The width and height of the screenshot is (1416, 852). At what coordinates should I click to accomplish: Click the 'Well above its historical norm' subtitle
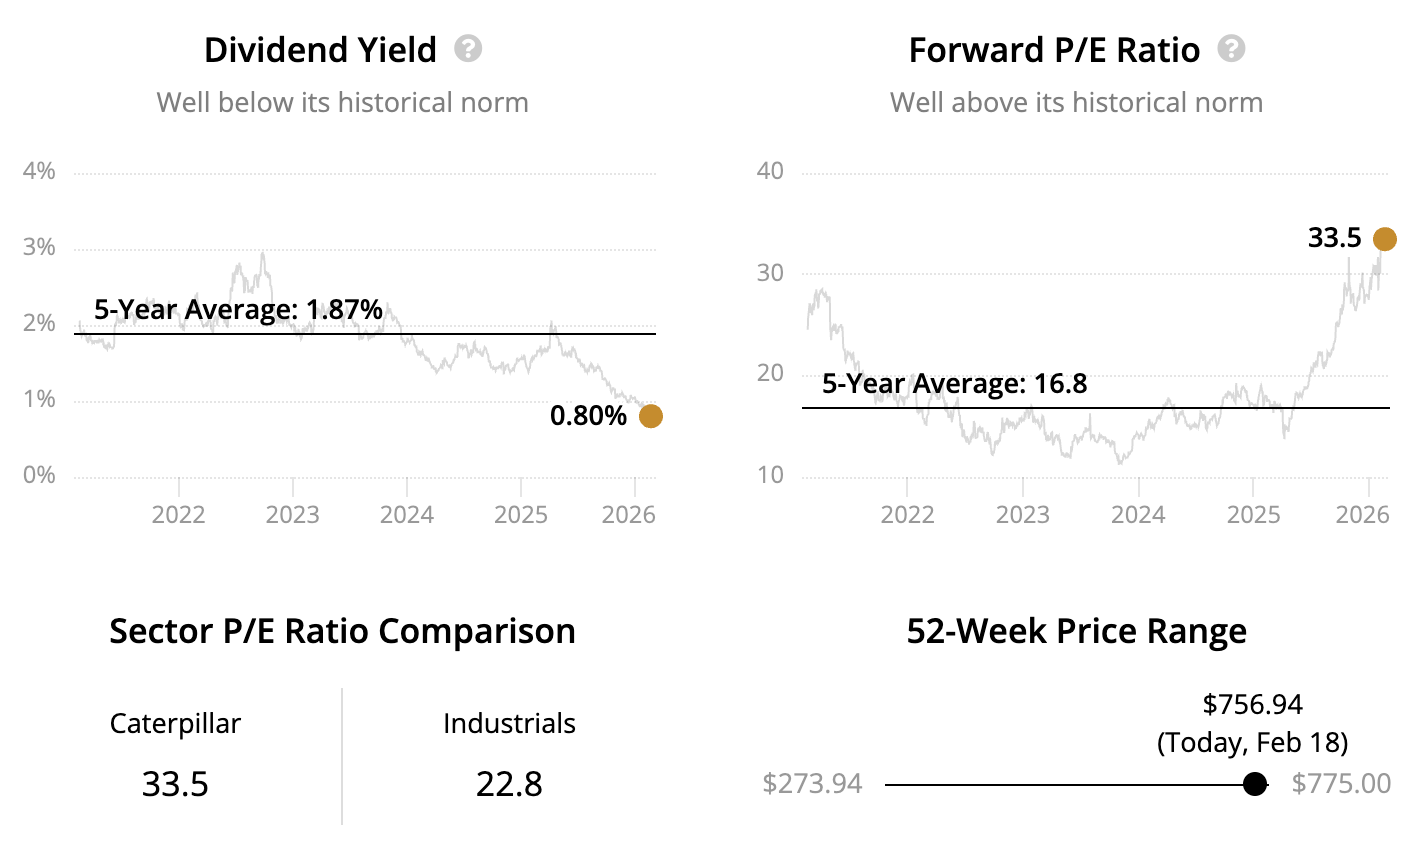pos(1076,103)
